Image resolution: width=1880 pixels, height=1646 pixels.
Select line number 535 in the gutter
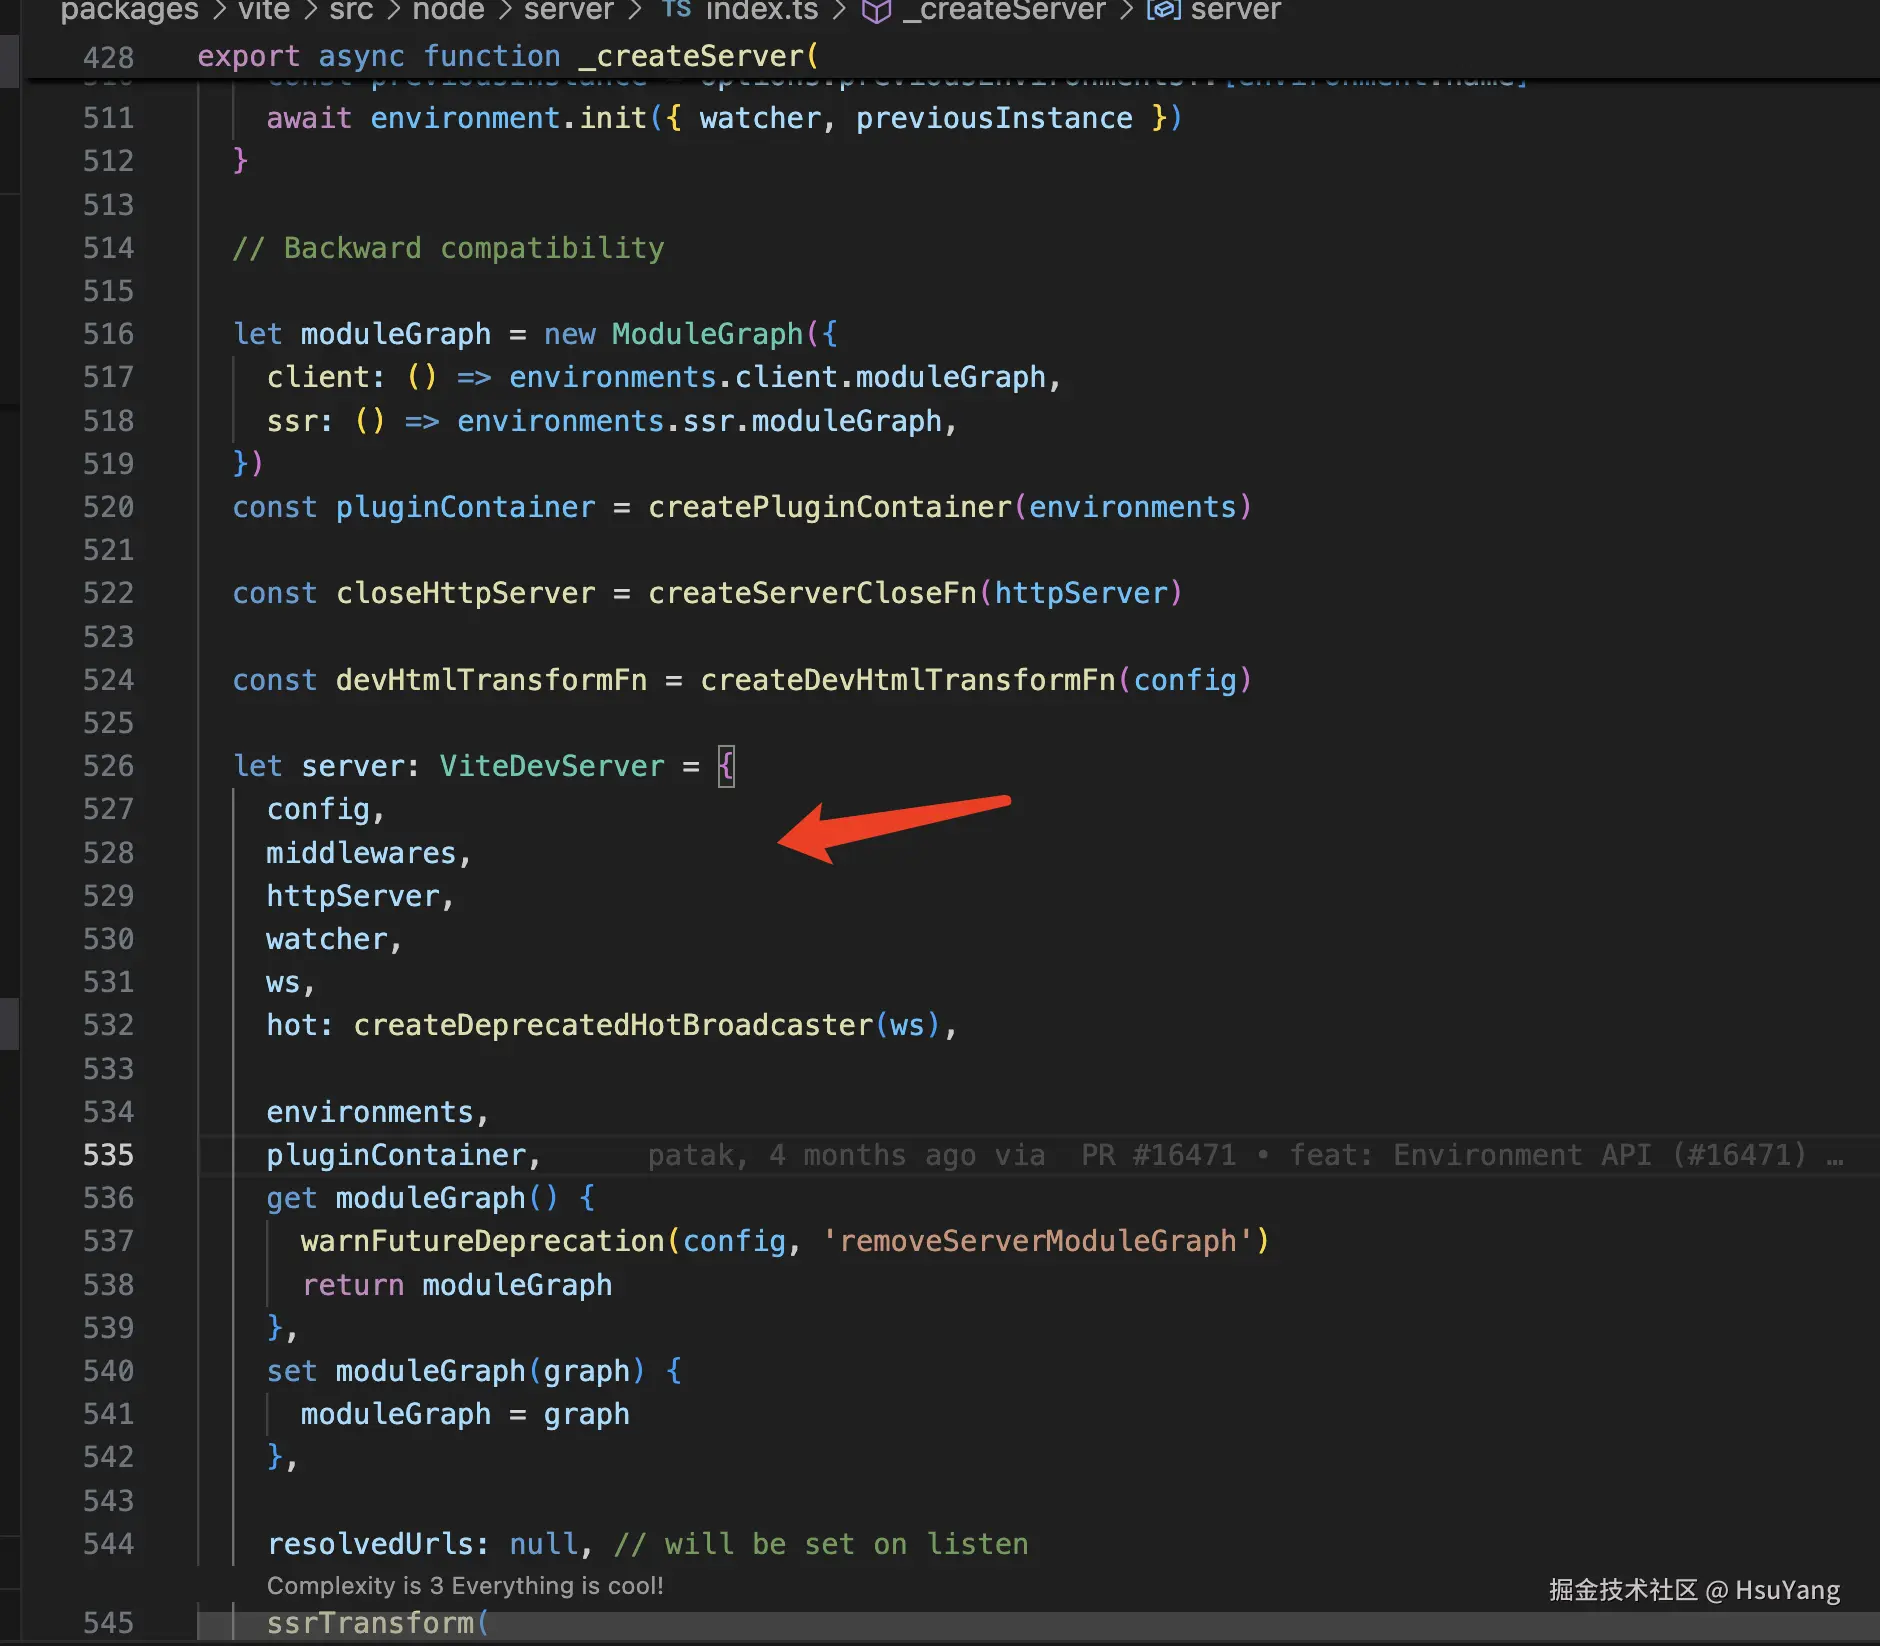pos(108,1155)
